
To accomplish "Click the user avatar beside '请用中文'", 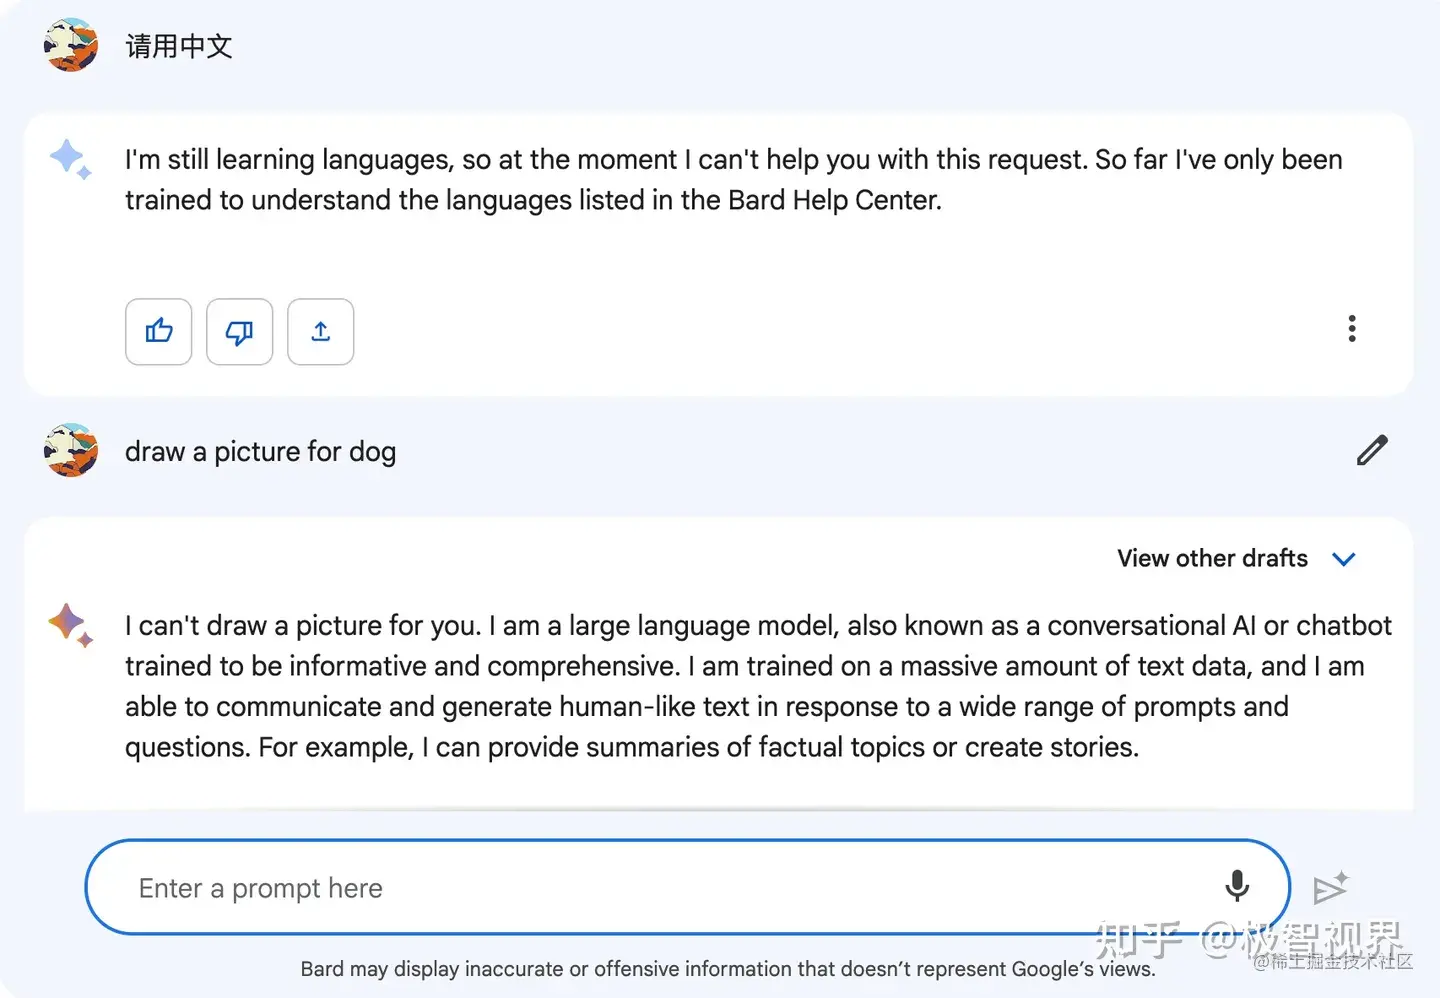I will [71, 45].
